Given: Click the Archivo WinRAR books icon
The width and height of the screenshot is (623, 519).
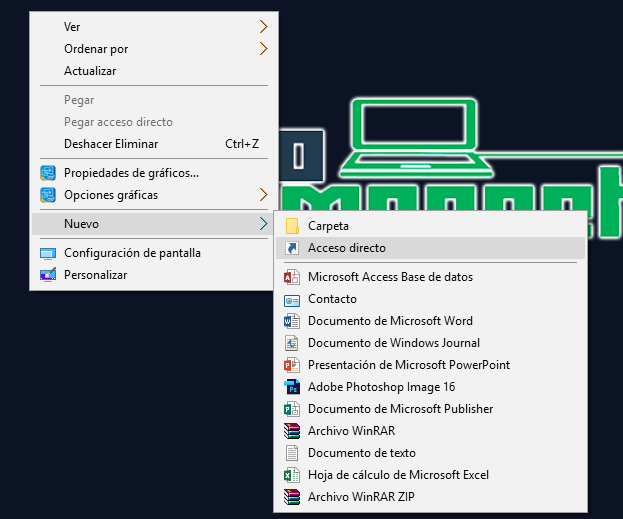Looking at the screenshot, I should coord(292,431).
